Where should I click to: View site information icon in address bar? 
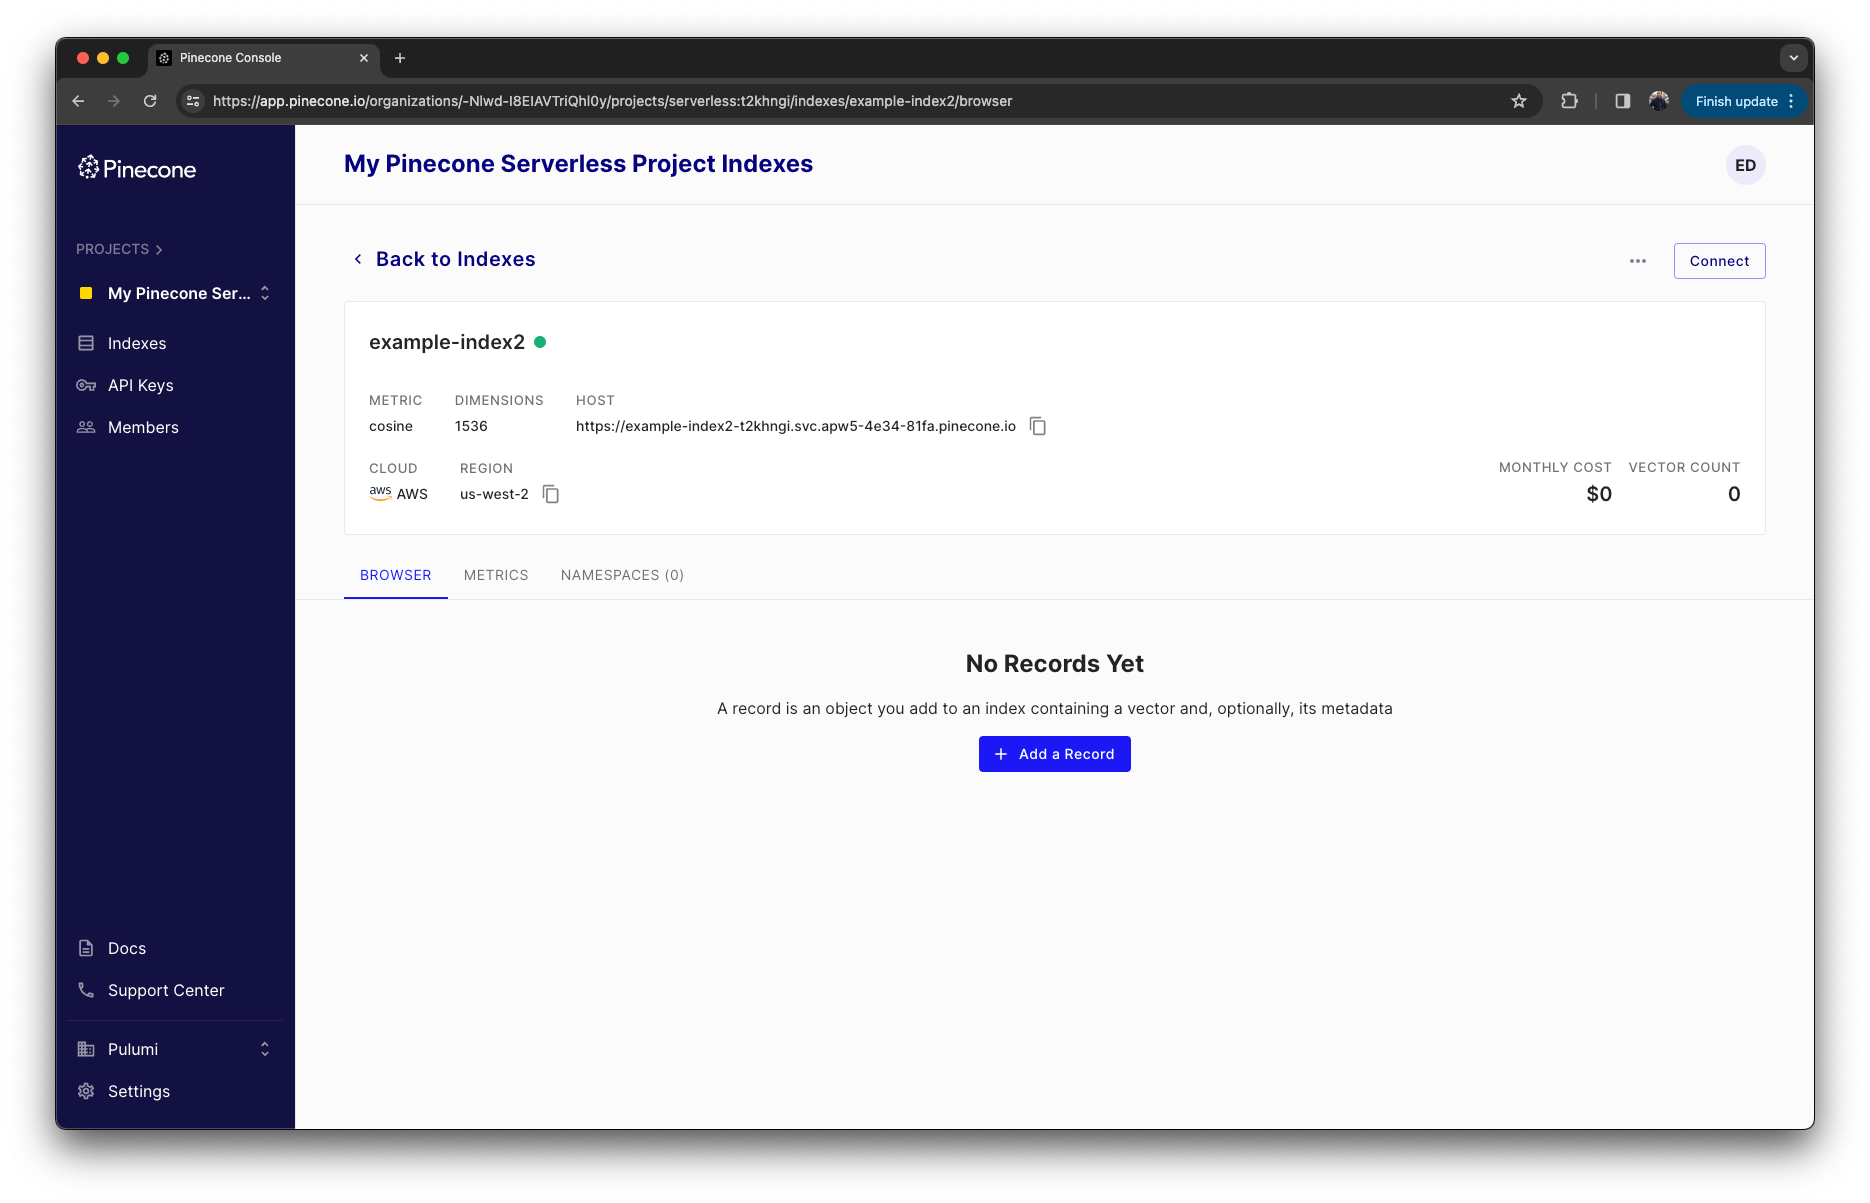click(194, 101)
